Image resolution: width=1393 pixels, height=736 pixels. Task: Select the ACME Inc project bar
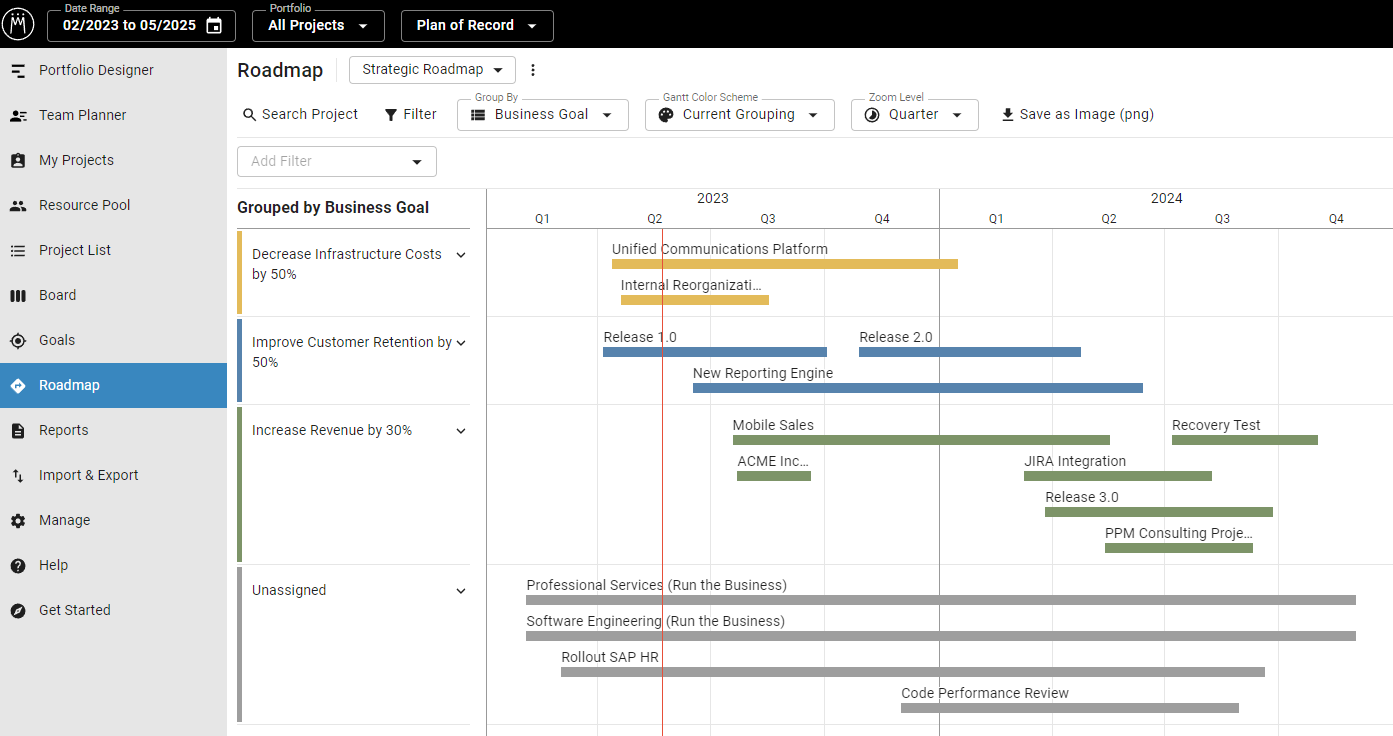coord(774,476)
